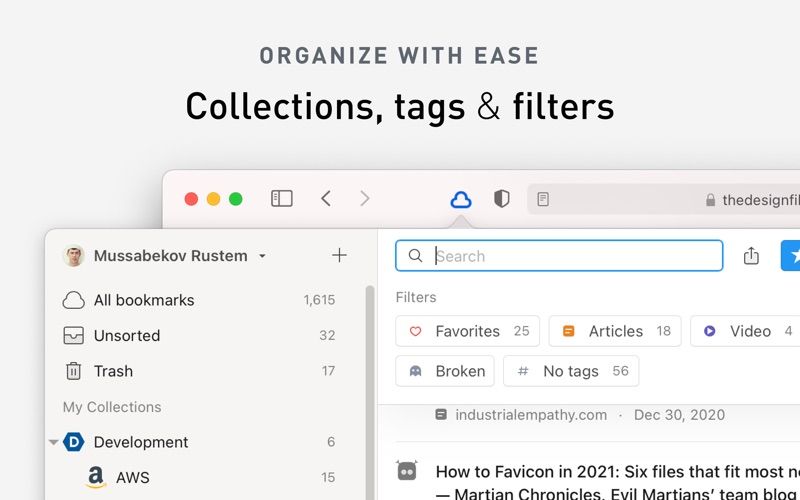Click the industrialempathy.com source text
This screenshot has height=500, width=800.
coord(531,415)
